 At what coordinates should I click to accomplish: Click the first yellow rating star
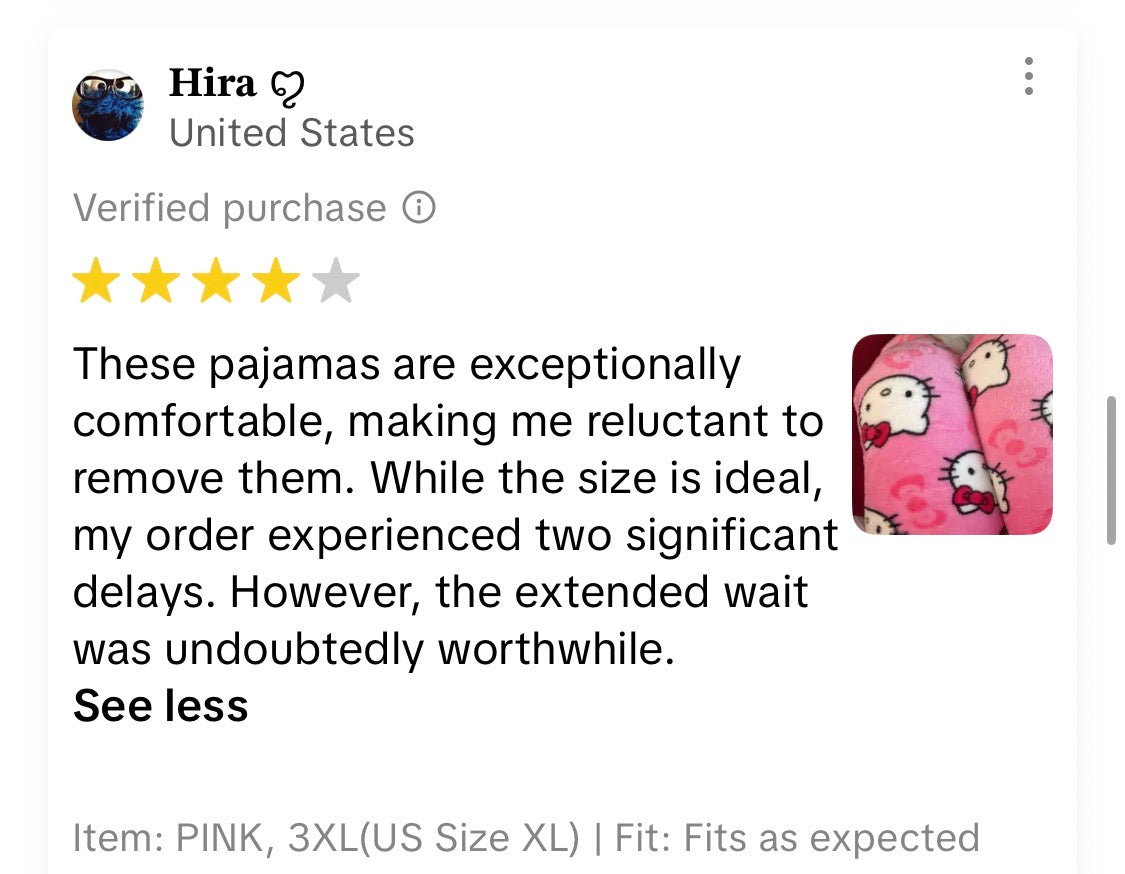point(96,282)
